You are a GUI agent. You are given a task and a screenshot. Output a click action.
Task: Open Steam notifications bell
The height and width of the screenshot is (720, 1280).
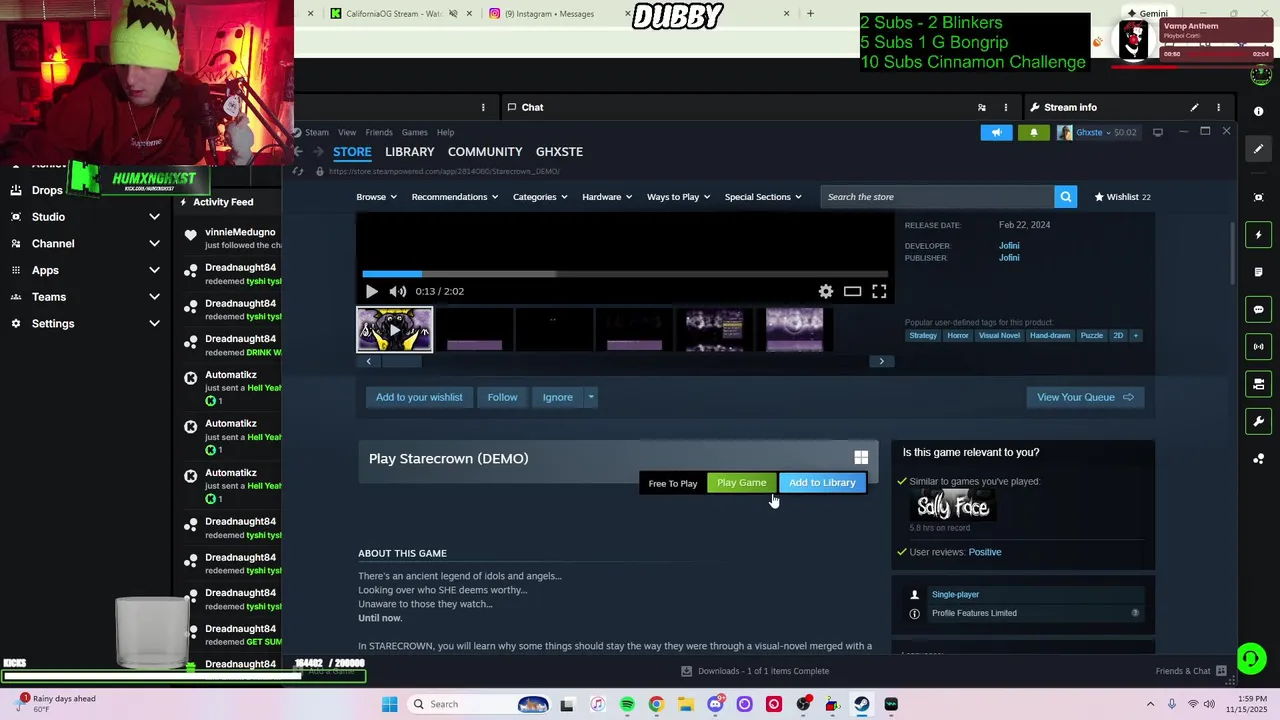(1034, 132)
